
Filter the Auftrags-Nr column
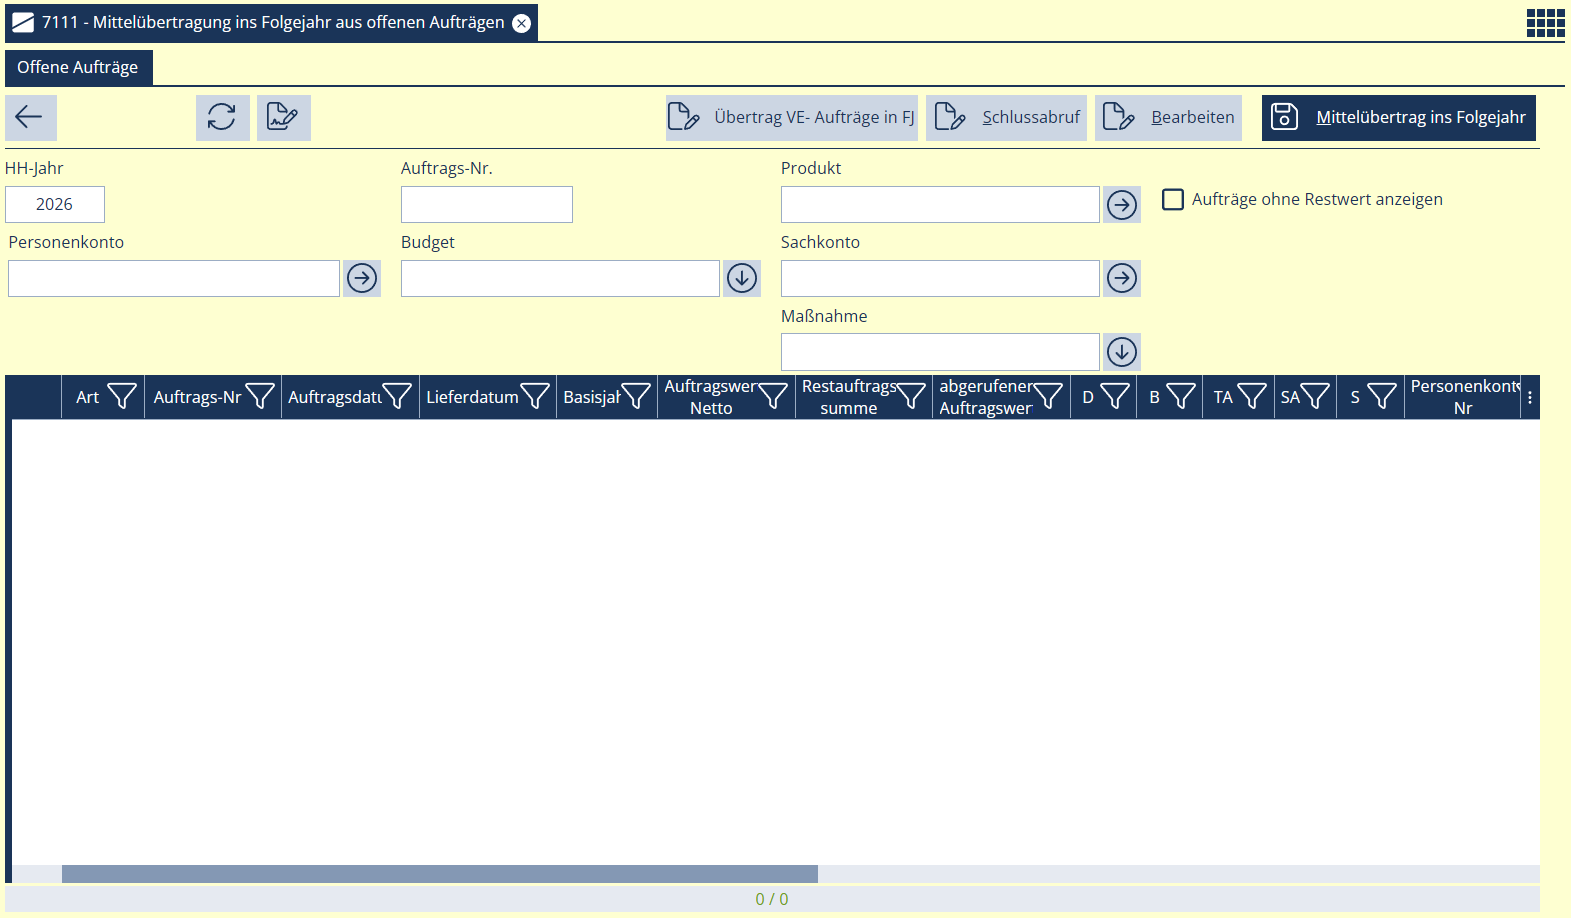point(260,397)
